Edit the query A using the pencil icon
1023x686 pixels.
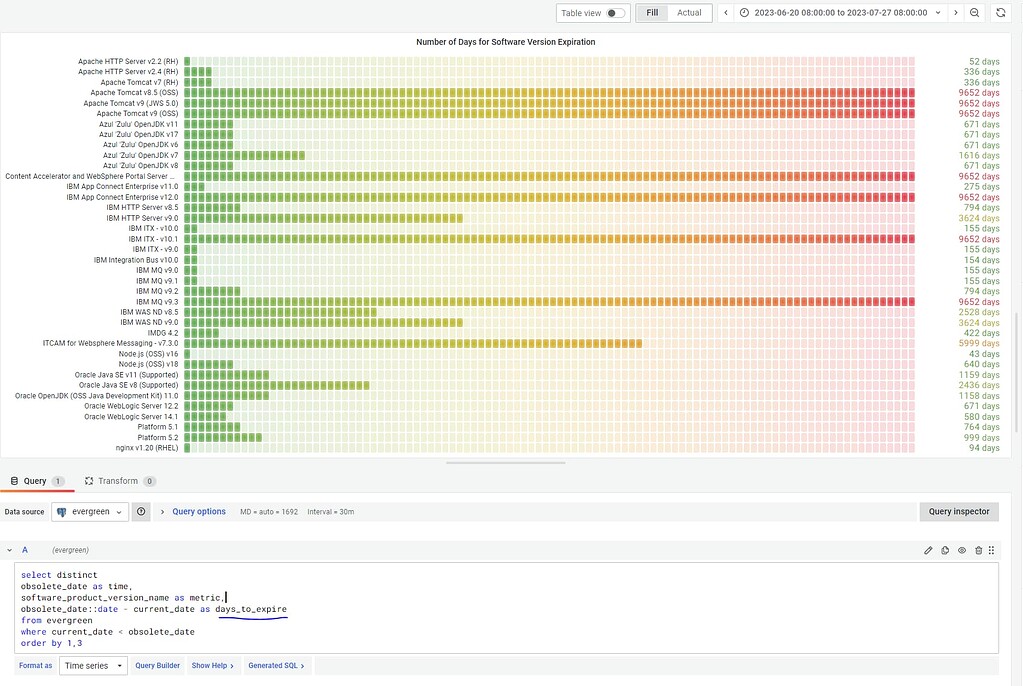tap(928, 550)
